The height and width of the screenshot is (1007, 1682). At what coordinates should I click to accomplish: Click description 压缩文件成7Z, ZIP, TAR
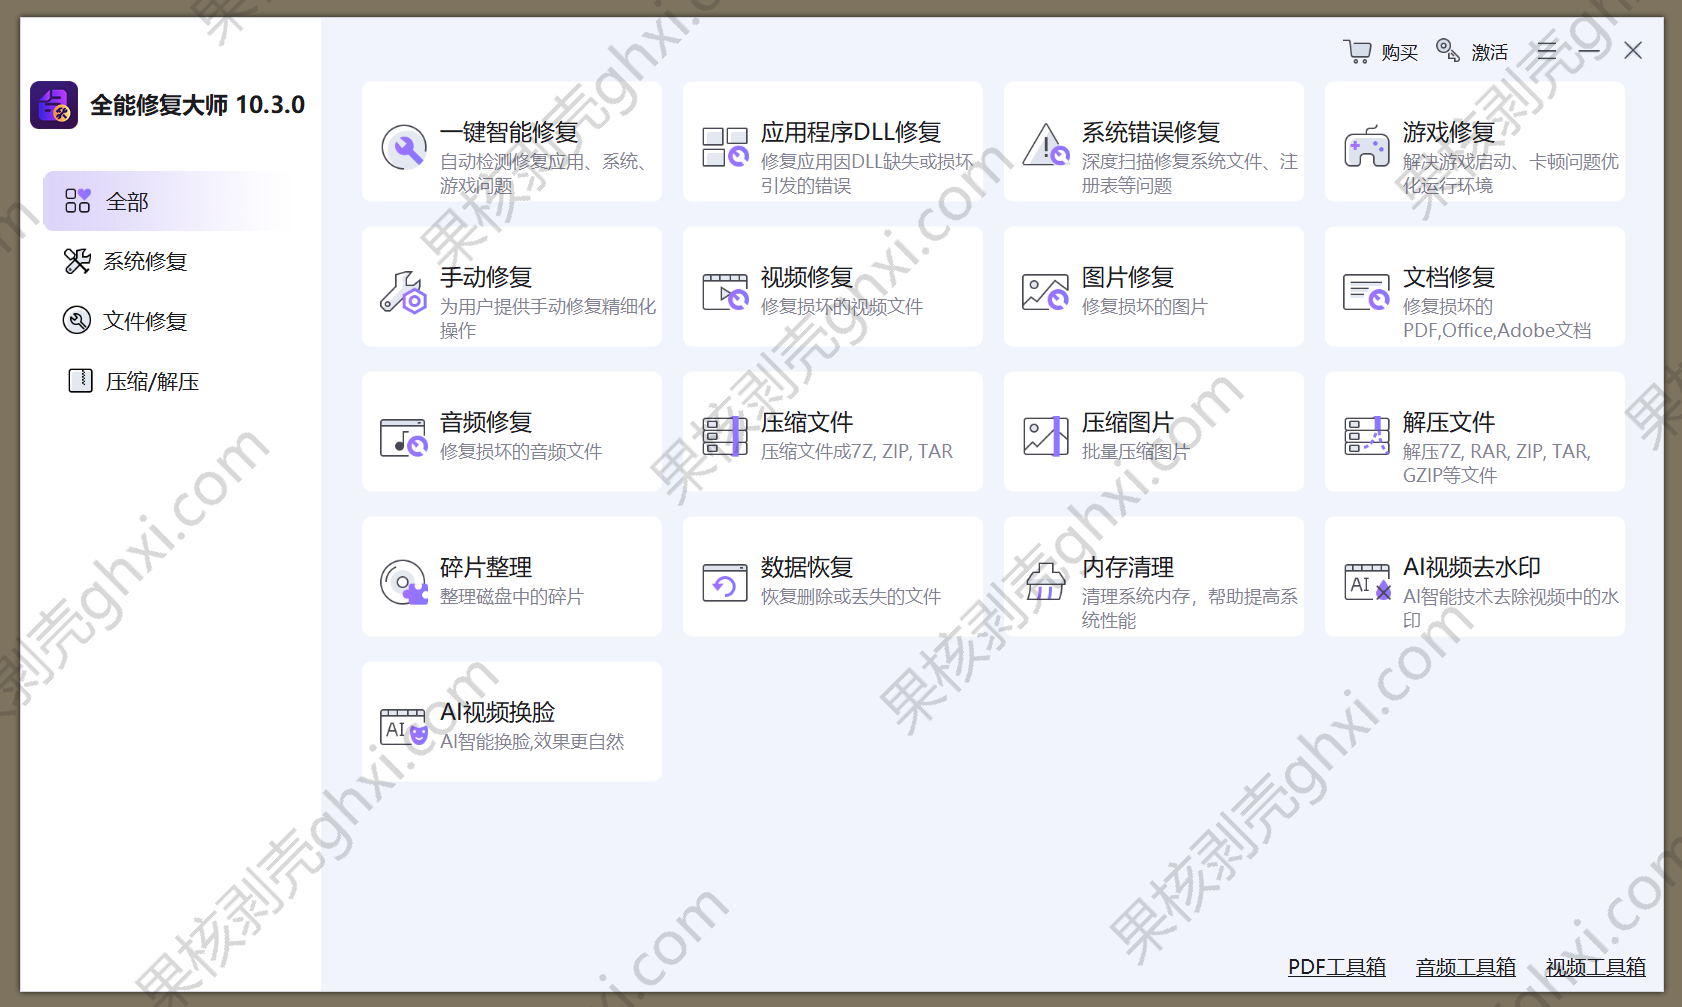click(x=857, y=452)
